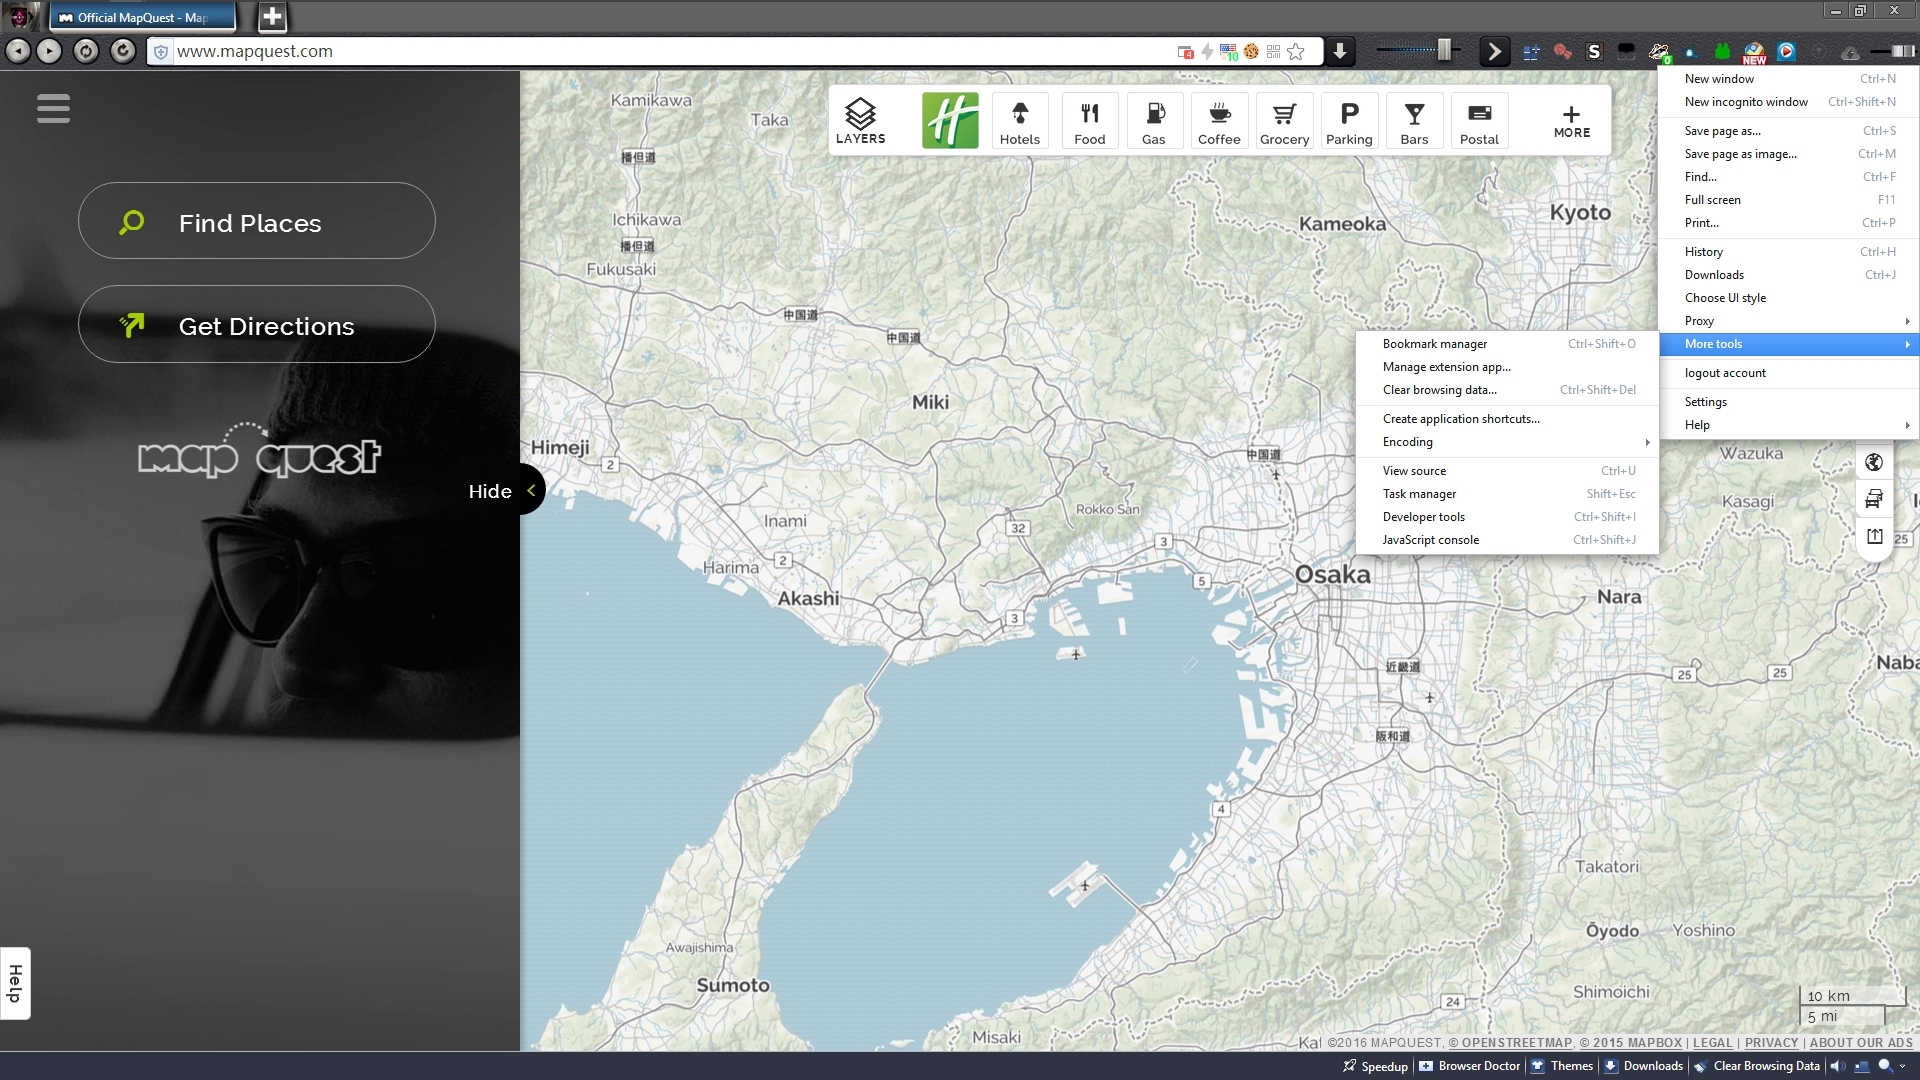
Task: Open the Layers map control
Action: pos(860,121)
